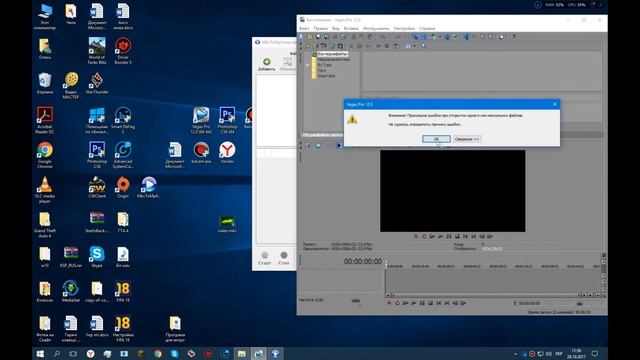Click the 00:00:00:00 timecode display

[363, 261]
